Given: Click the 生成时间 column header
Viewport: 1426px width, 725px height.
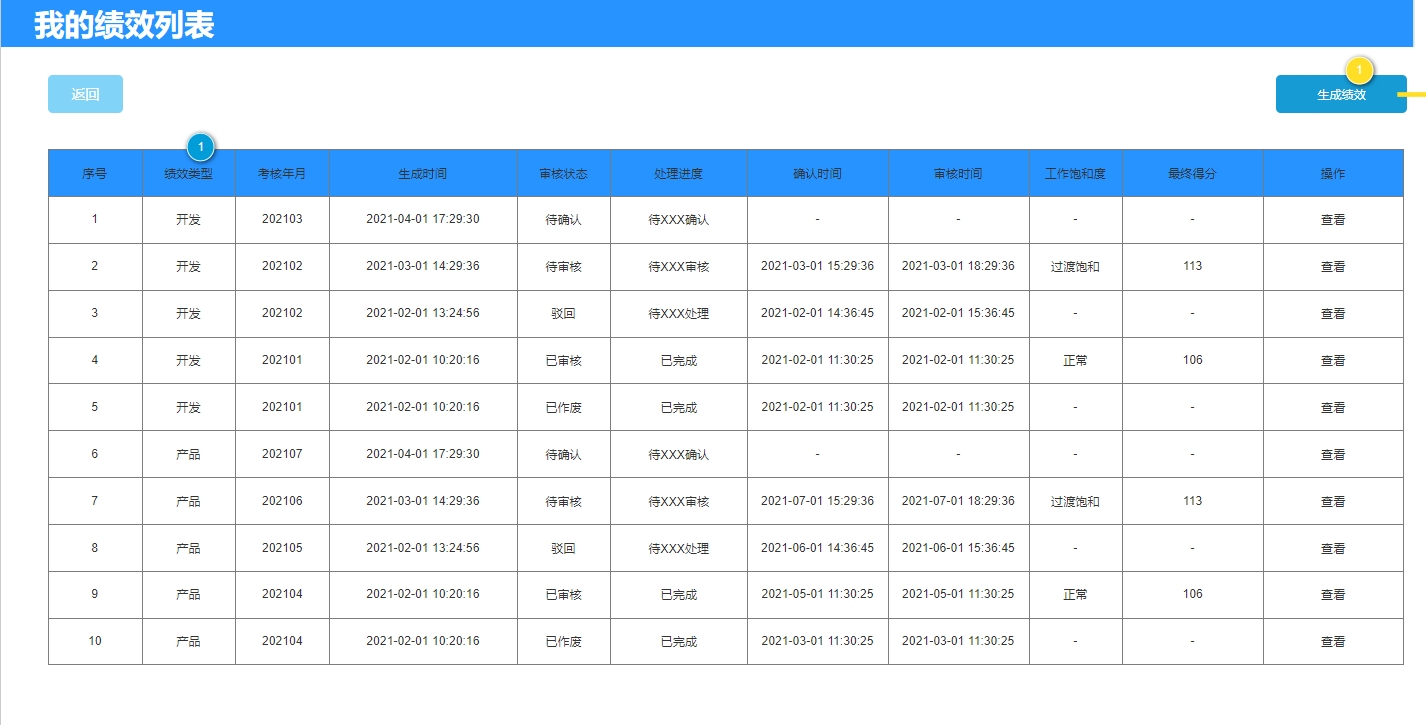Looking at the screenshot, I should tap(423, 174).
